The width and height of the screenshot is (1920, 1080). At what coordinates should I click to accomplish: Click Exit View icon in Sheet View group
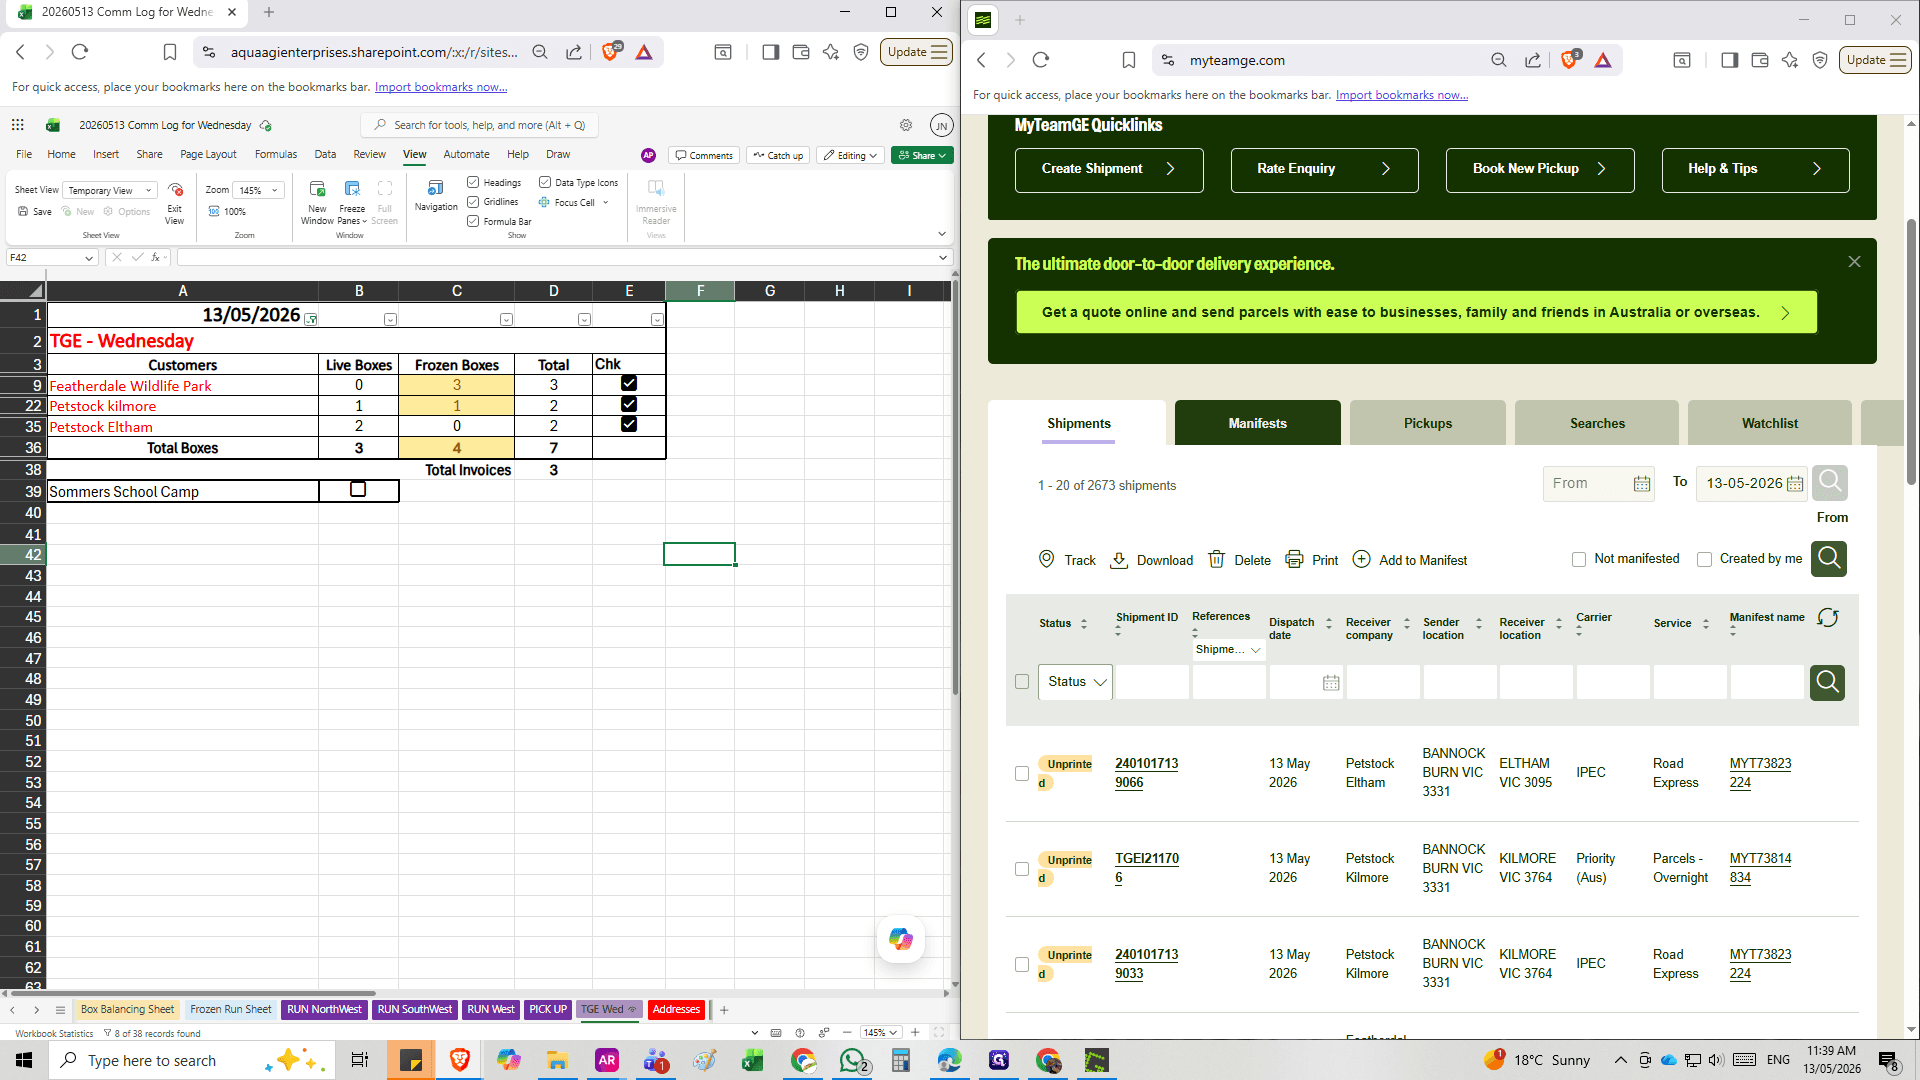coord(175,190)
